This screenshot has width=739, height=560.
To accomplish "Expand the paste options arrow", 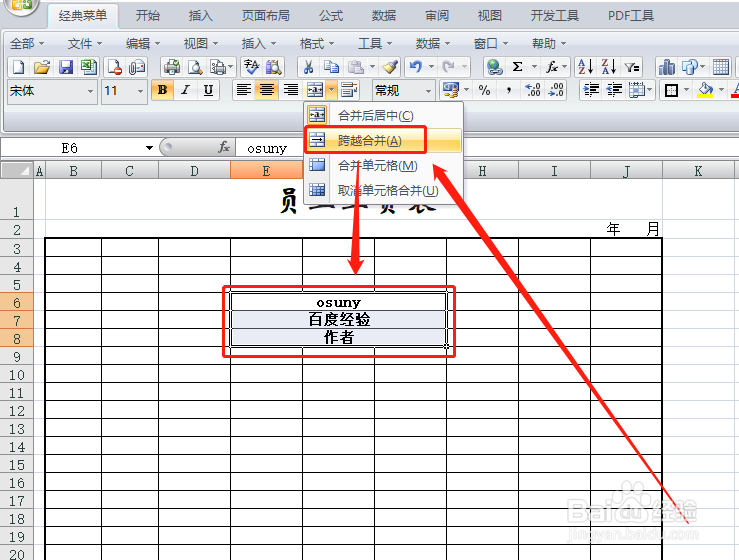I will 372,67.
